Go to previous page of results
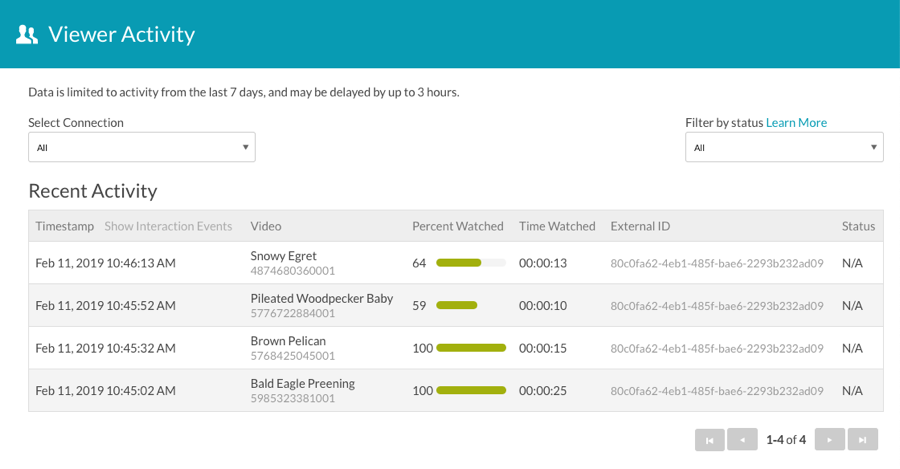The width and height of the screenshot is (900, 469). tap(742, 440)
